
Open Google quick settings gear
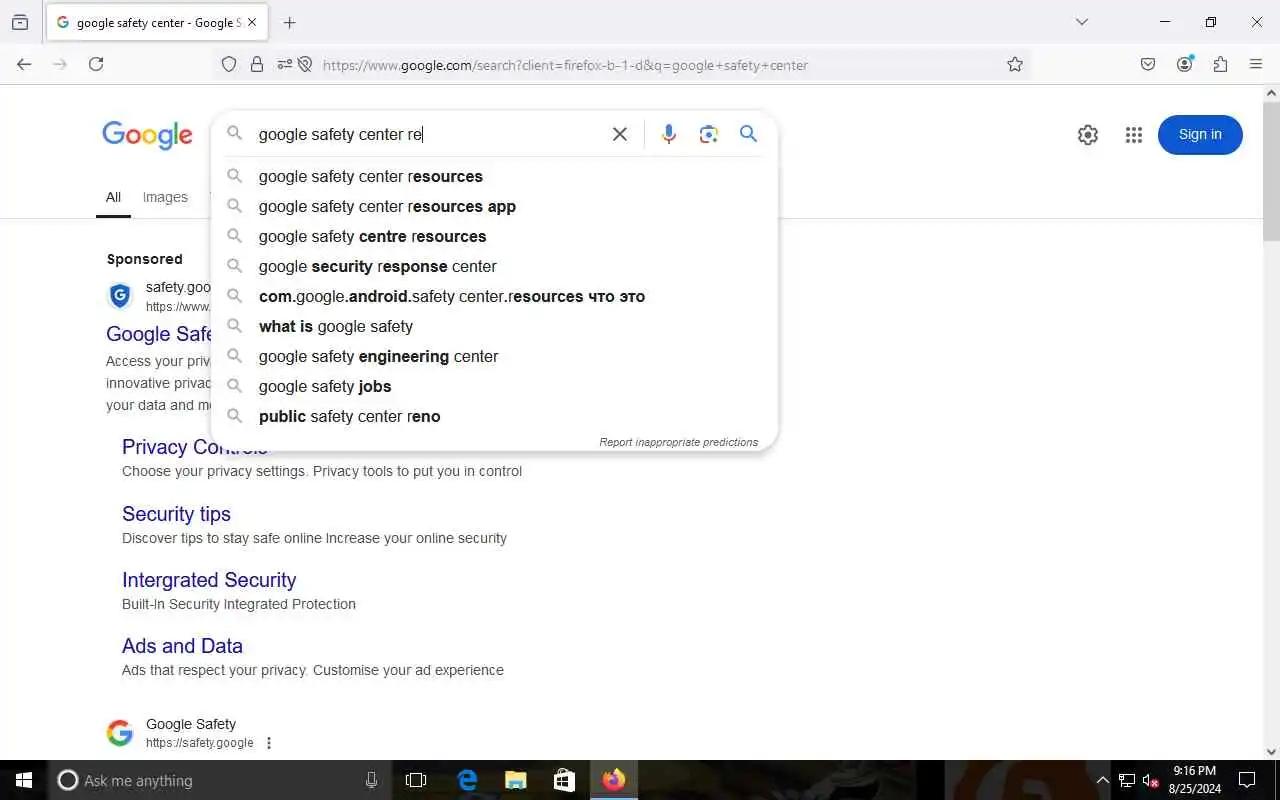click(1088, 135)
